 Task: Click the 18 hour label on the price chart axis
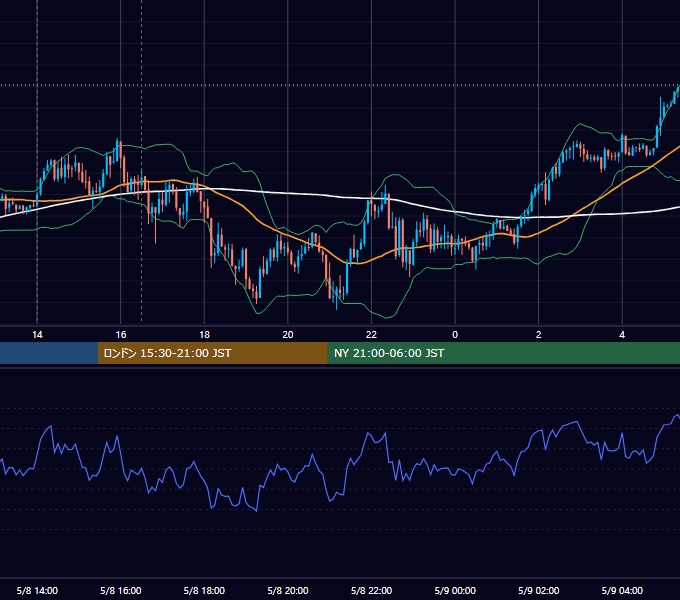(x=204, y=335)
